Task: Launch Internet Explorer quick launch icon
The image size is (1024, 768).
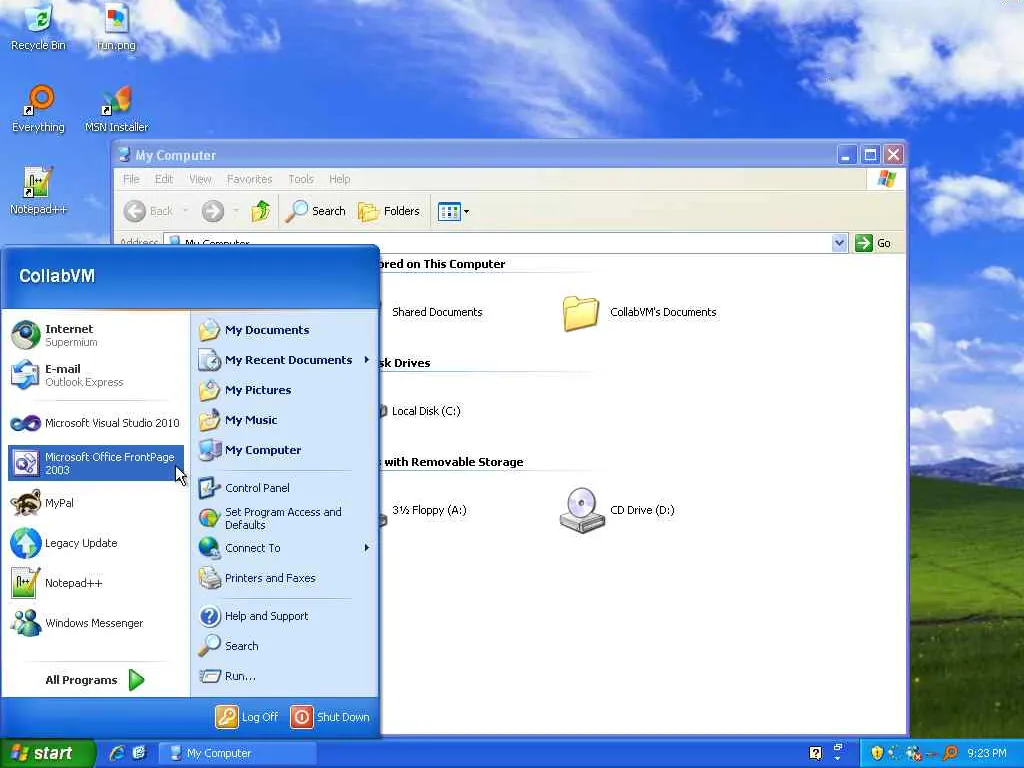Action: tap(117, 753)
